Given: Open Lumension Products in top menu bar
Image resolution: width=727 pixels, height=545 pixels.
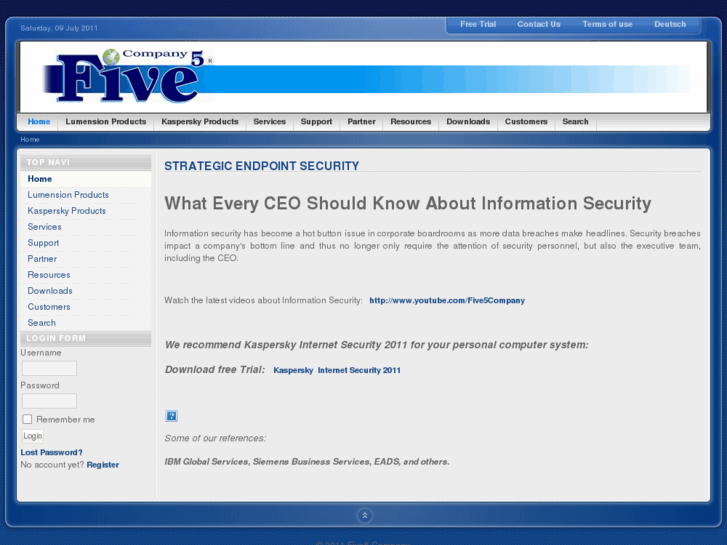Looking at the screenshot, I should click(x=106, y=122).
